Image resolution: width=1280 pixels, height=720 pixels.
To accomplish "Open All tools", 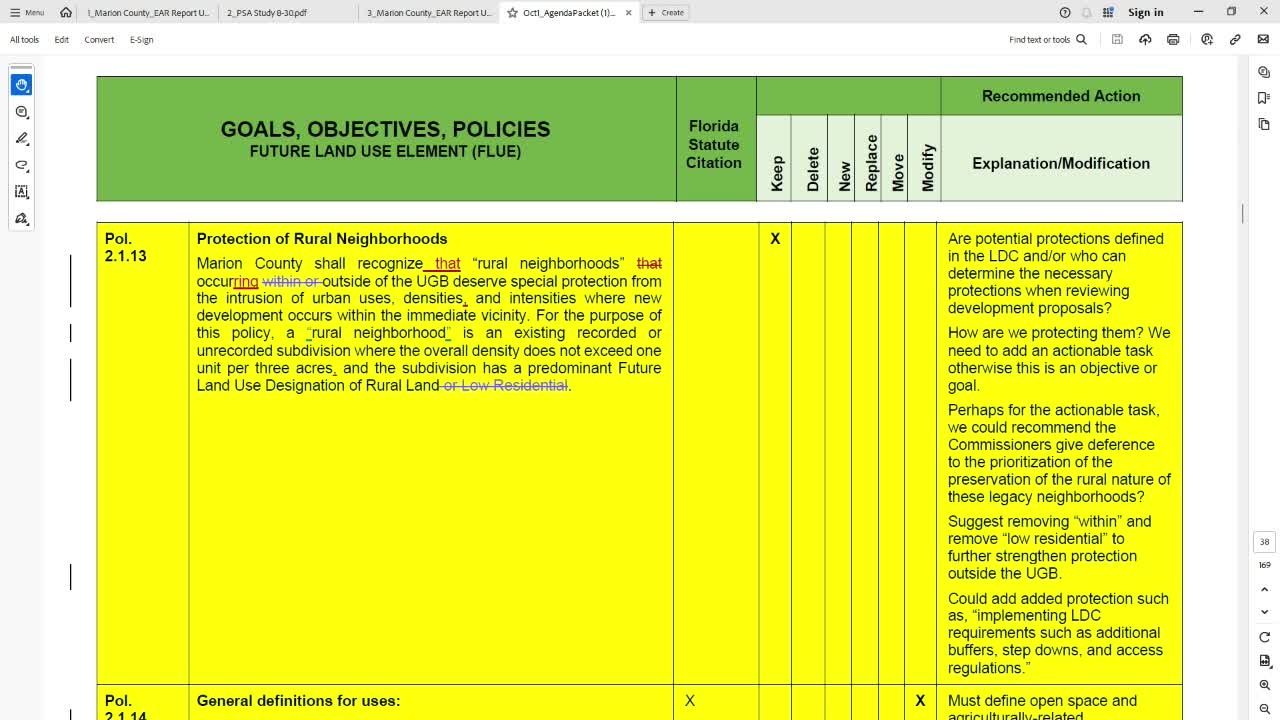I will (x=24, y=40).
